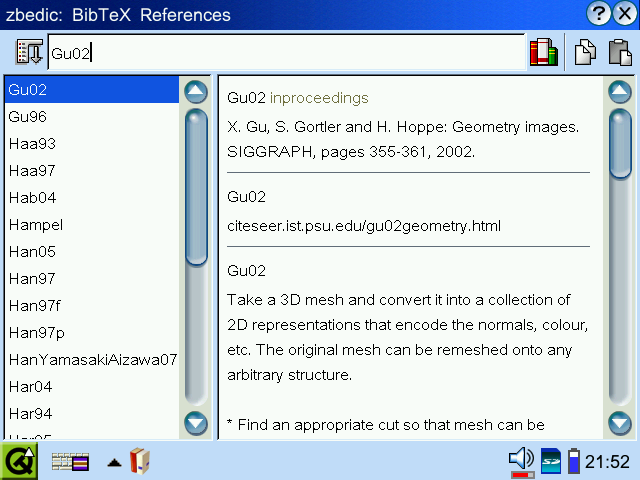The image size is (640, 480).
Task: Click the sort-list icon left of search field
Action: click(30, 53)
